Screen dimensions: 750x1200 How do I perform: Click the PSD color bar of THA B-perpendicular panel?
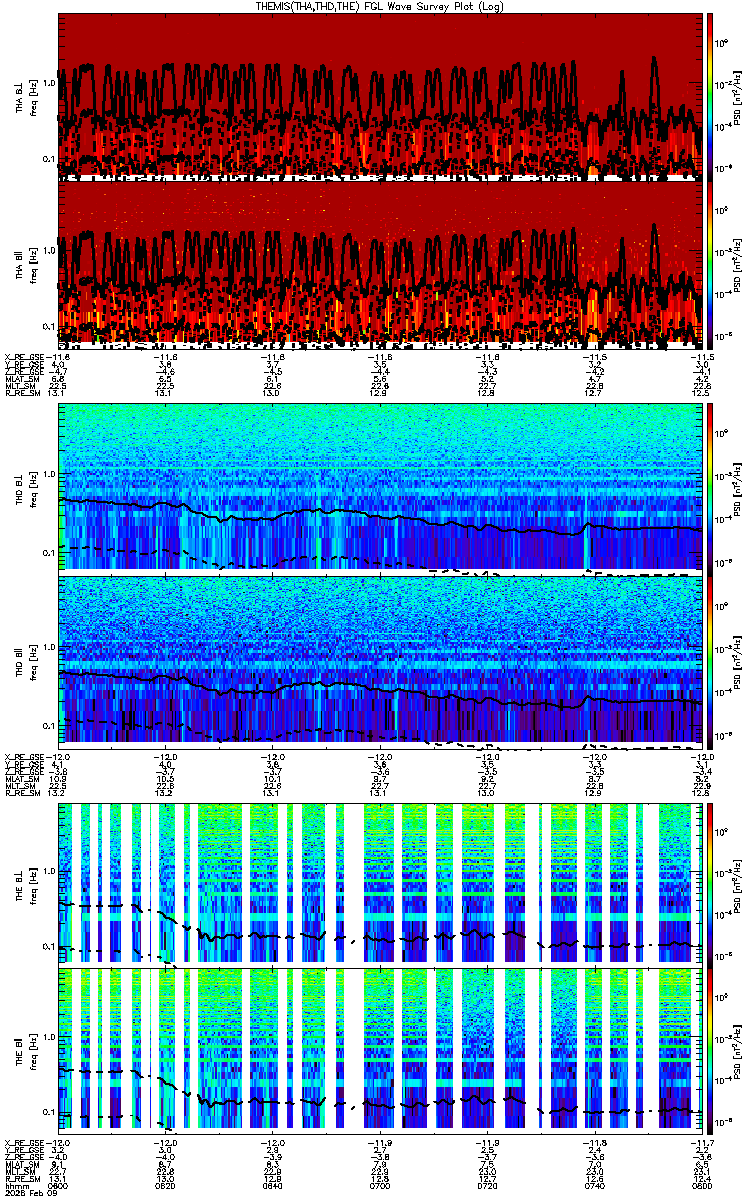pyautogui.click(x=711, y=96)
